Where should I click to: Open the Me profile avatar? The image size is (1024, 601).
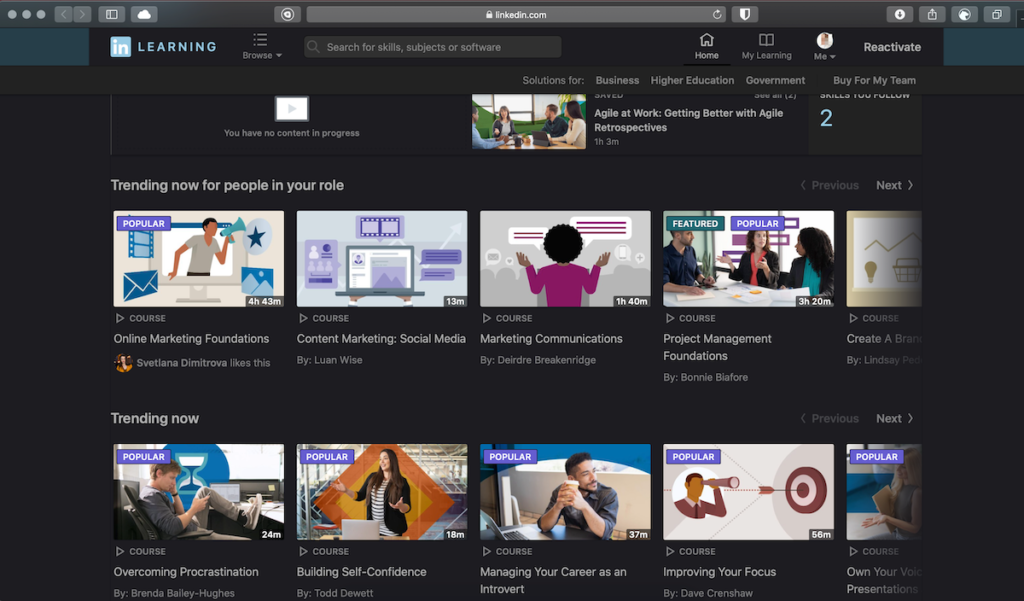click(822, 41)
